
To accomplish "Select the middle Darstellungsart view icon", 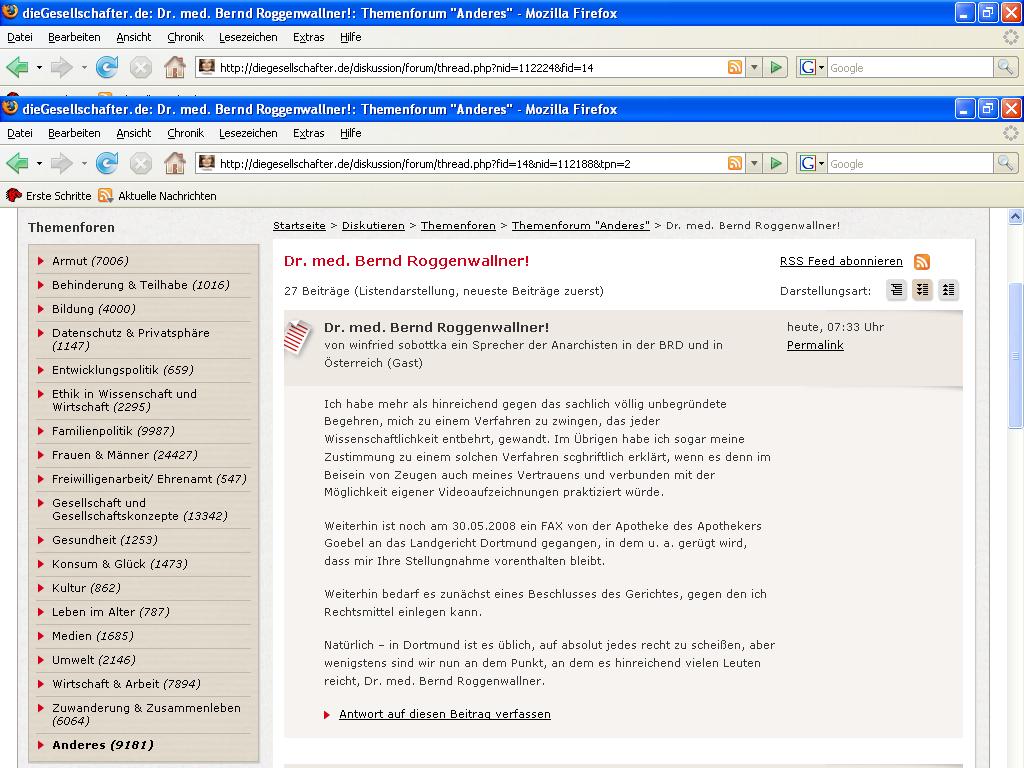I will tap(922, 290).
